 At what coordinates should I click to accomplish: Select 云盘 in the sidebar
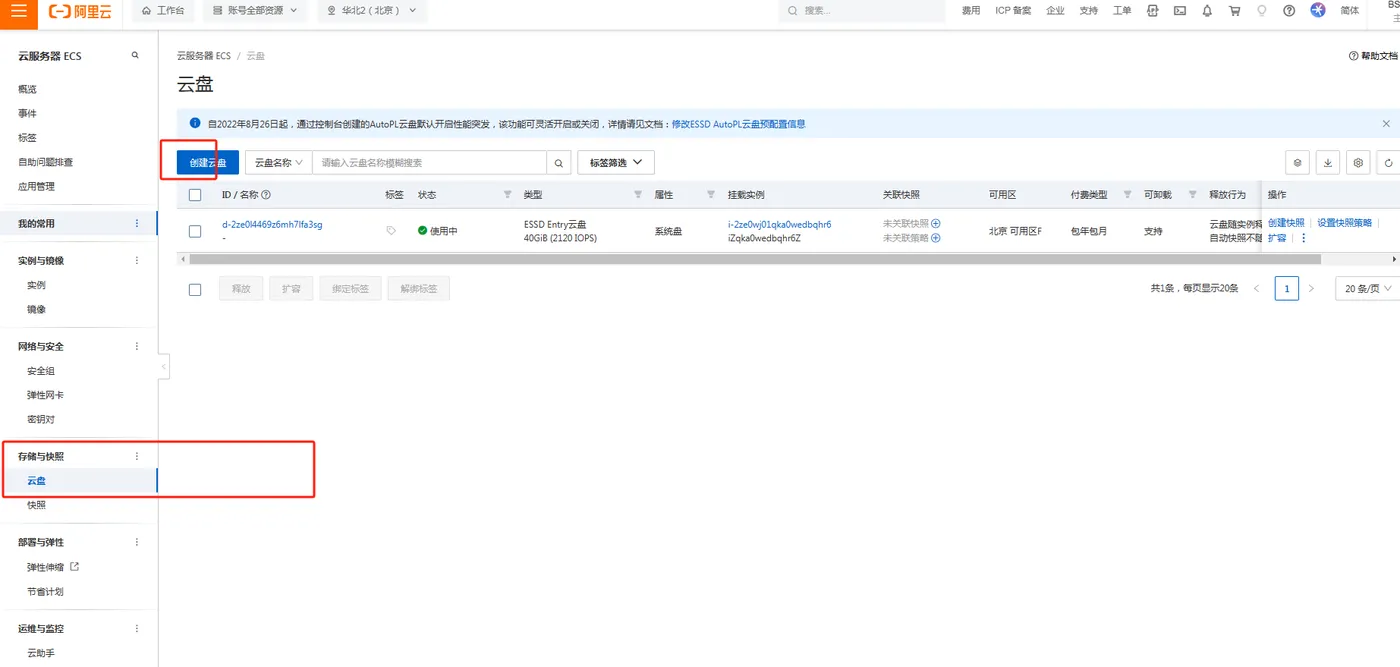coord(36,481)
